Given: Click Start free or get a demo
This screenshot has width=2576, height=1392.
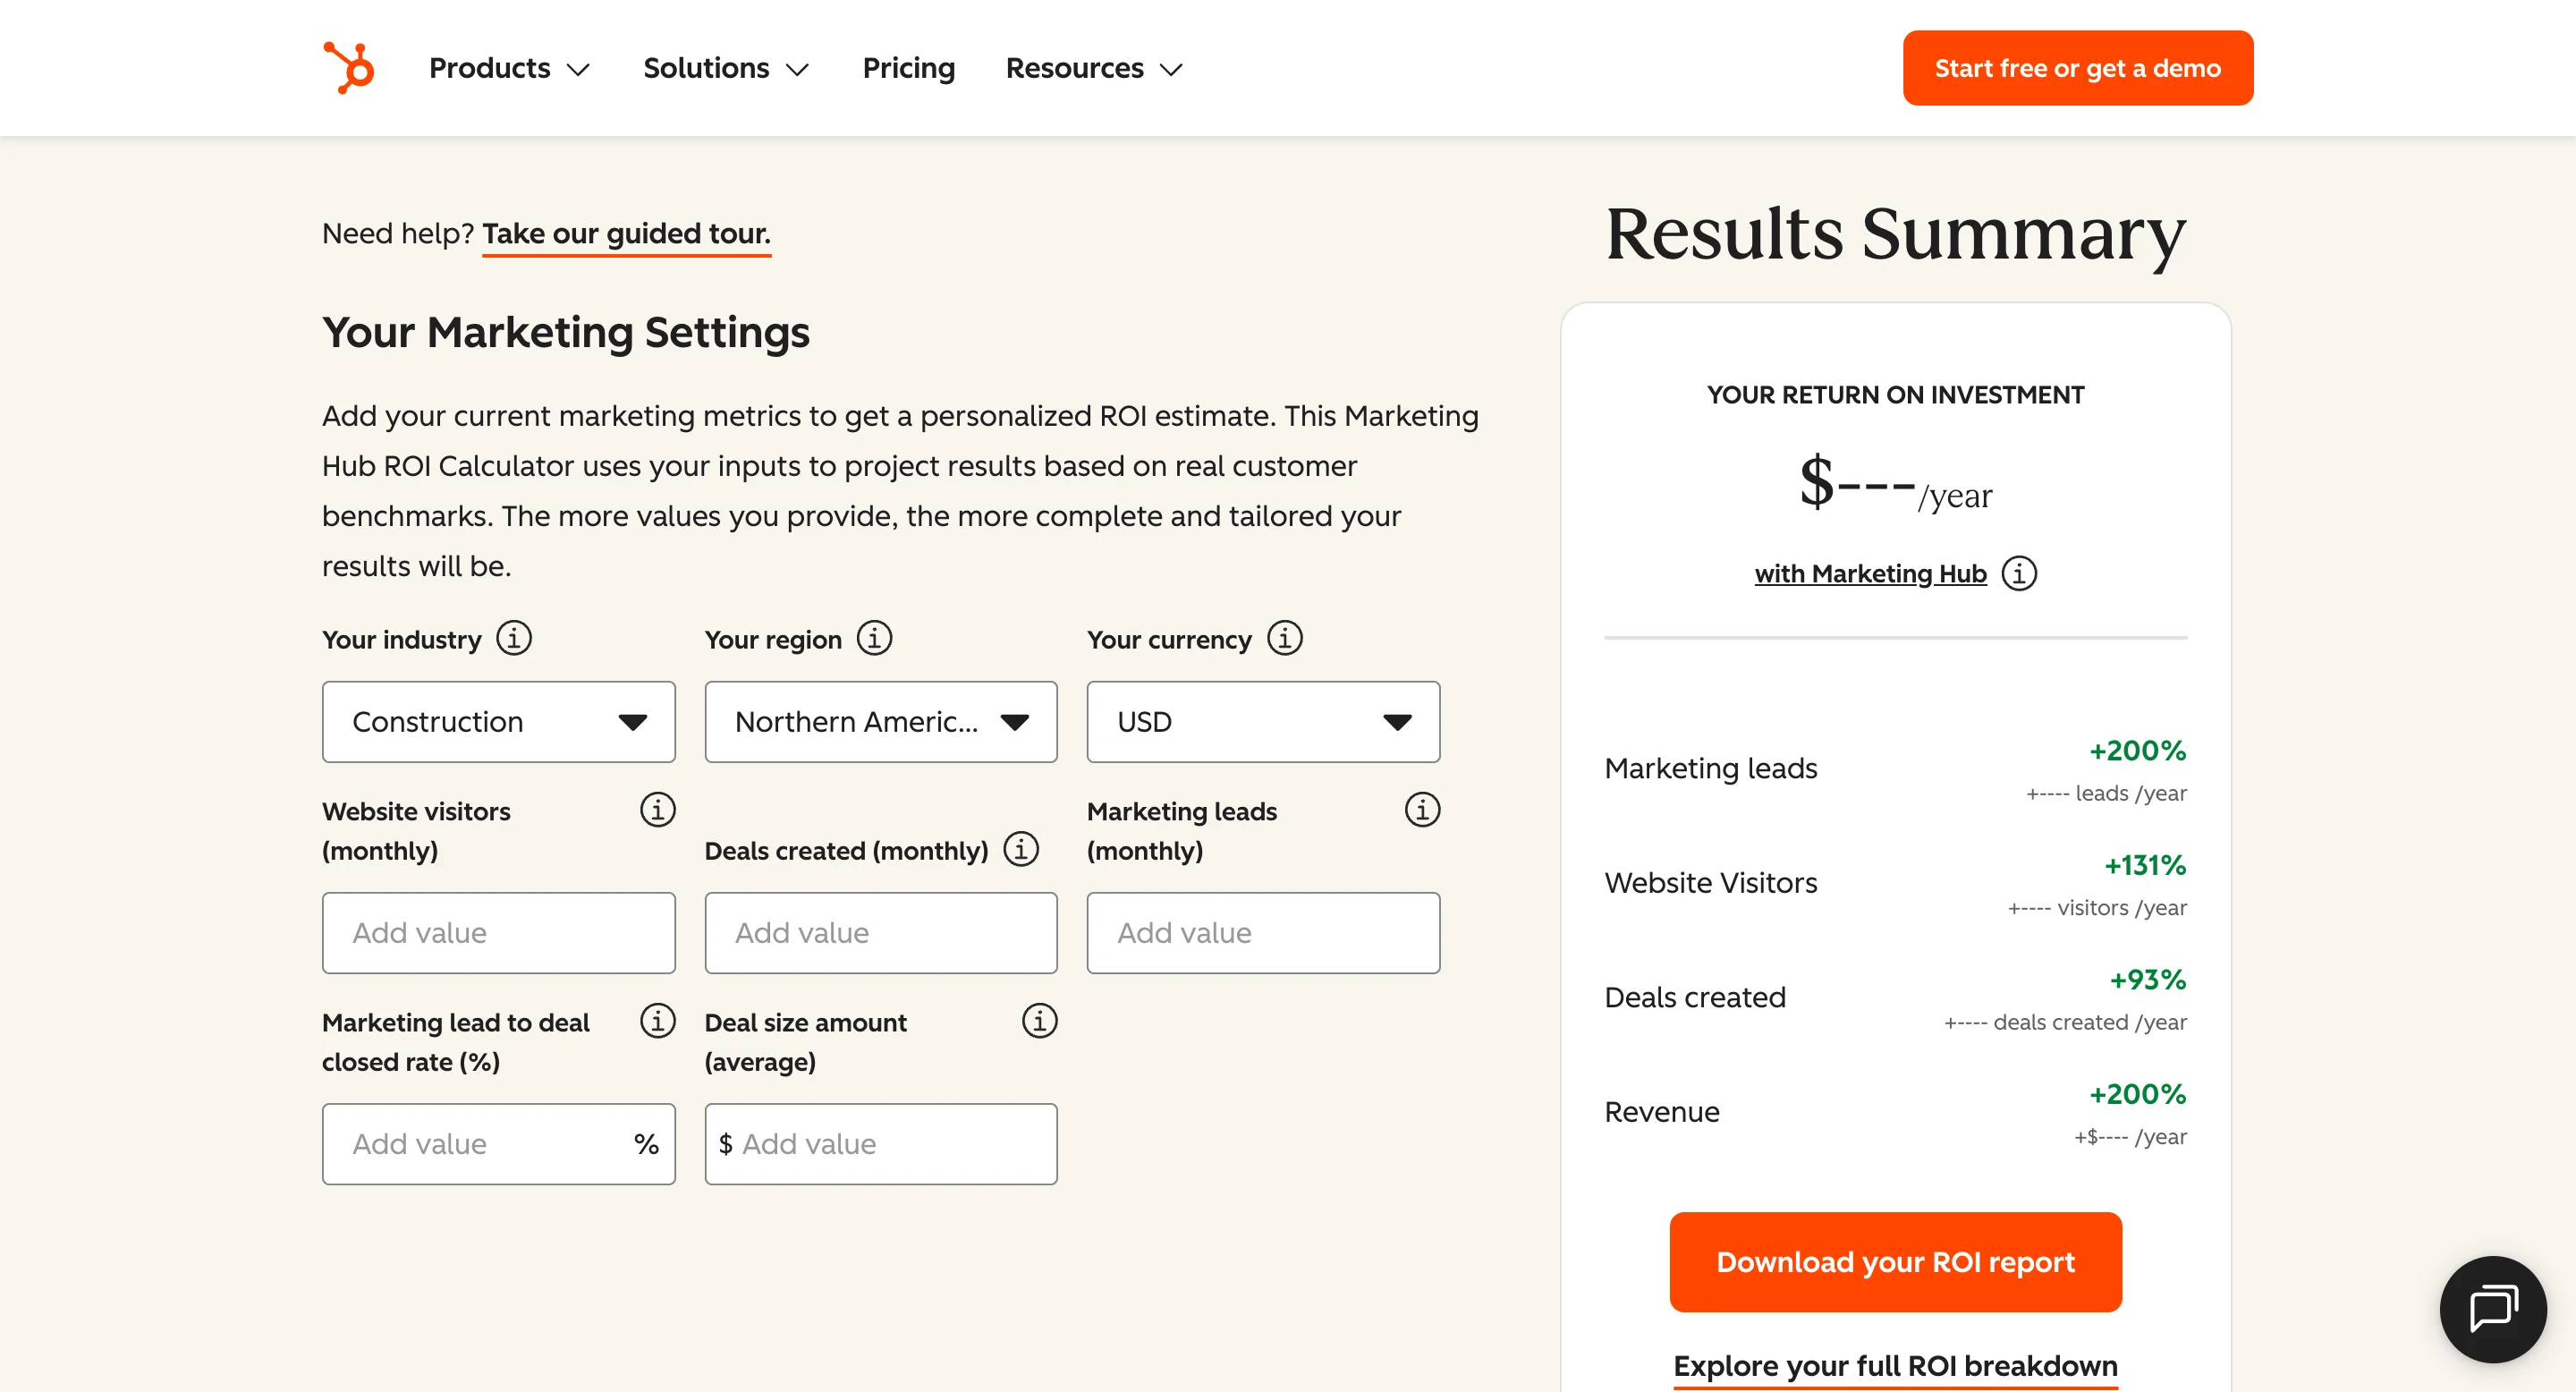Looking at the screenshot, I should coord(2077,68).
